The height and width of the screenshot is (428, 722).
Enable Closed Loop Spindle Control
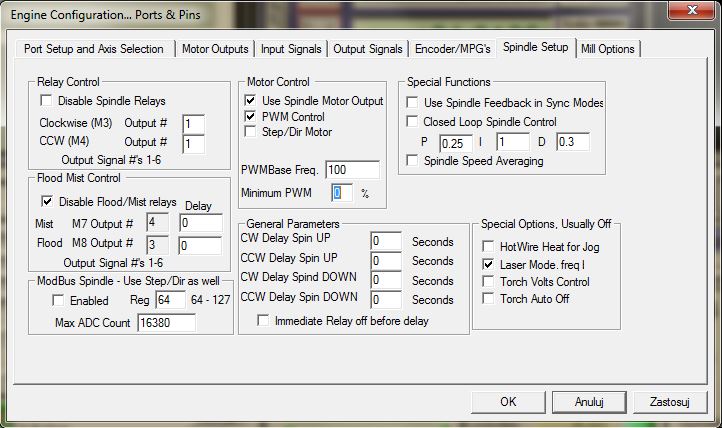pyautogui.click(x=412, y=121)
